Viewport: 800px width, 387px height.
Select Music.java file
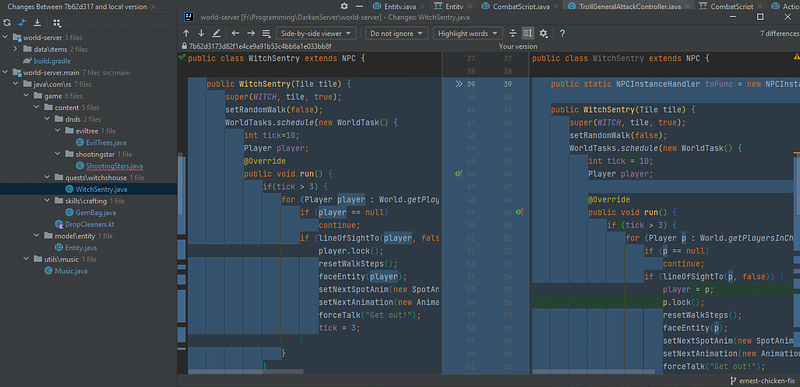click(71, 271)
